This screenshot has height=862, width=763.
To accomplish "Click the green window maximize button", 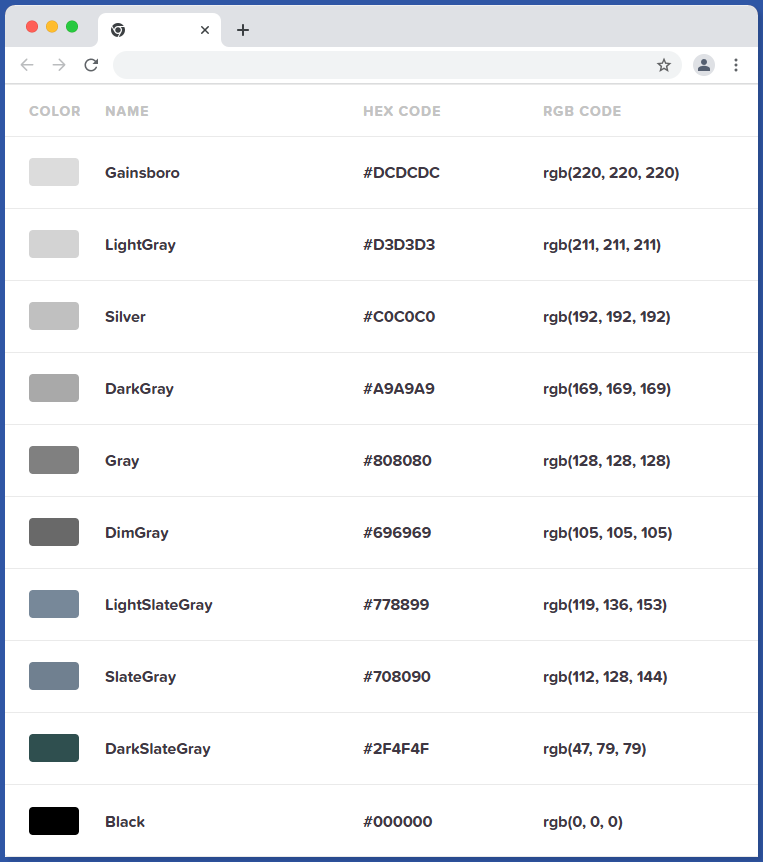I will coord(72,26).
